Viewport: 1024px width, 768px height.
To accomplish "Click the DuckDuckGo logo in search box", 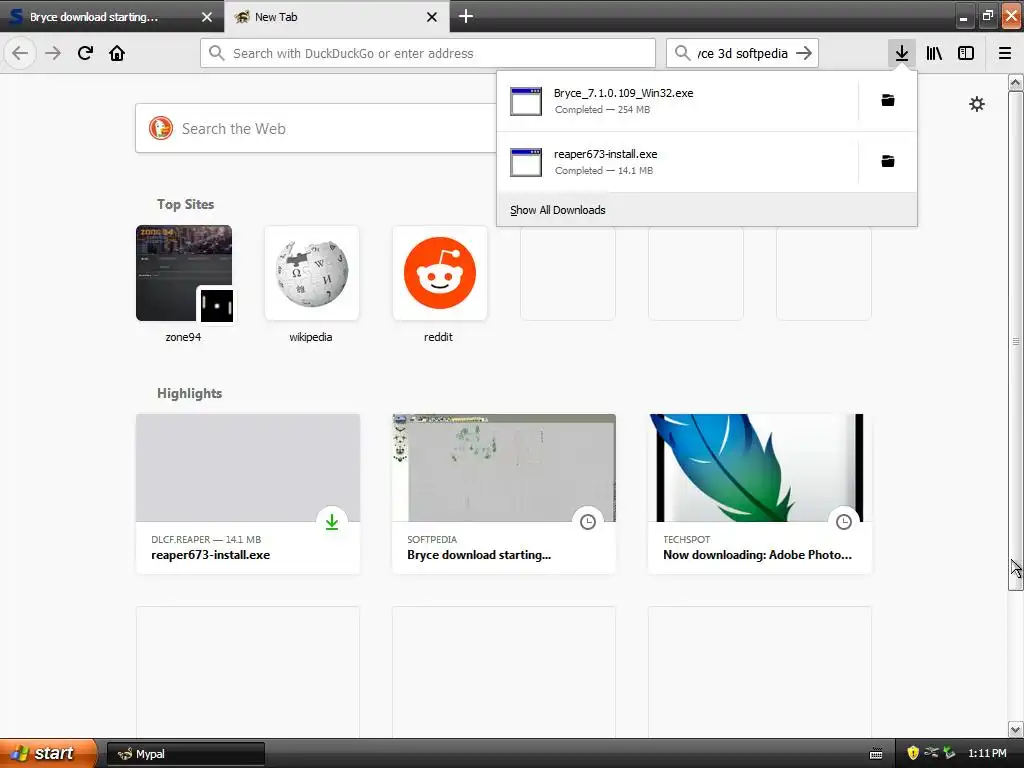I will [161, 128].
